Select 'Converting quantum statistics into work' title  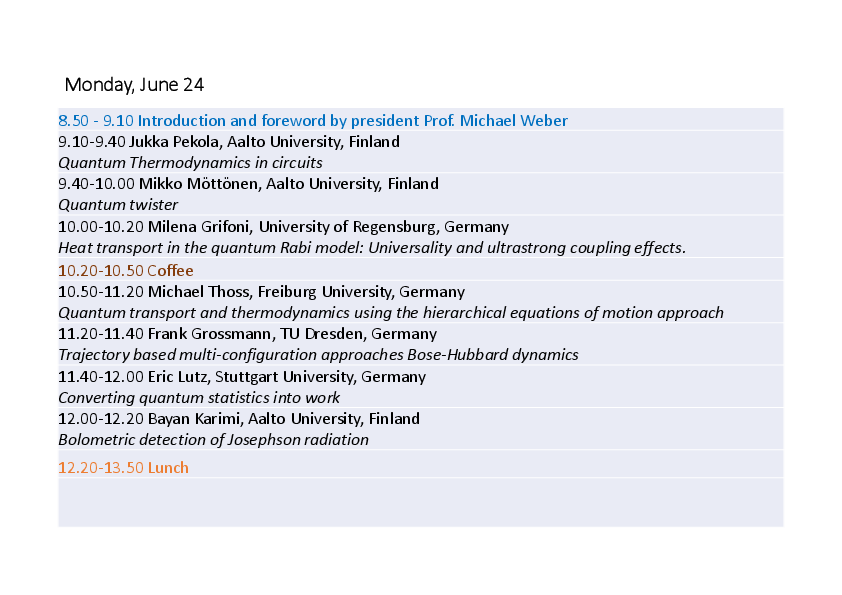[199, 397]
